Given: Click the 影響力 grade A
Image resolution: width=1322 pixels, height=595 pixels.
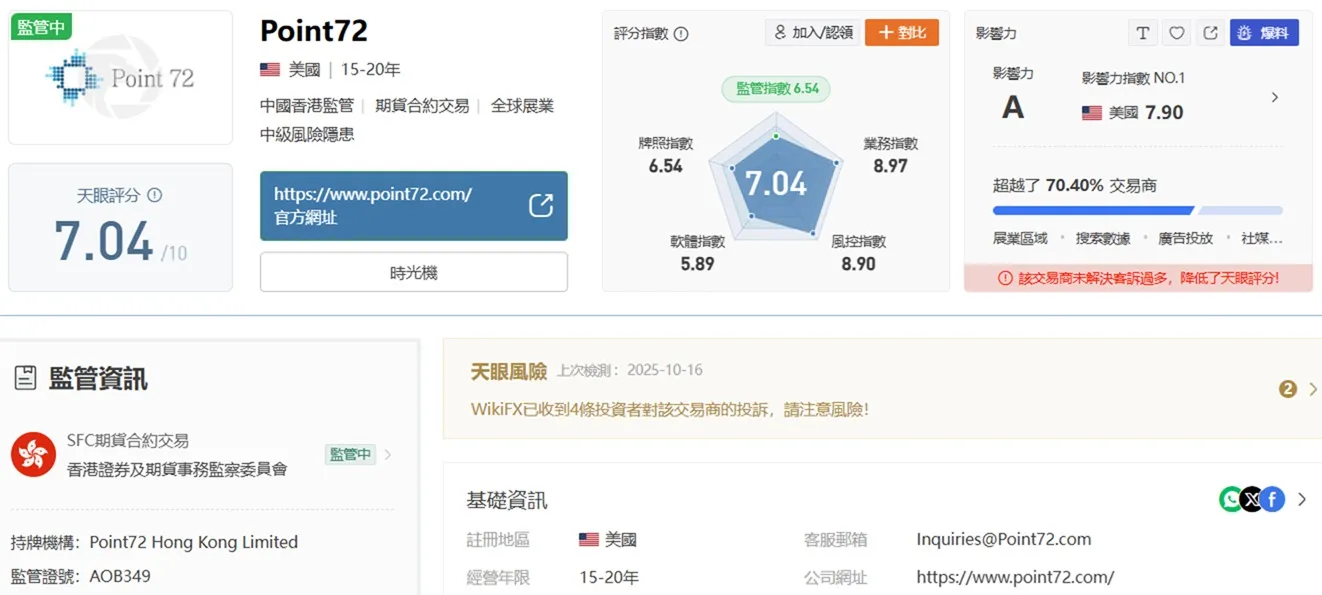Looking at the screenshot, I should click(x=1013, y=107).
